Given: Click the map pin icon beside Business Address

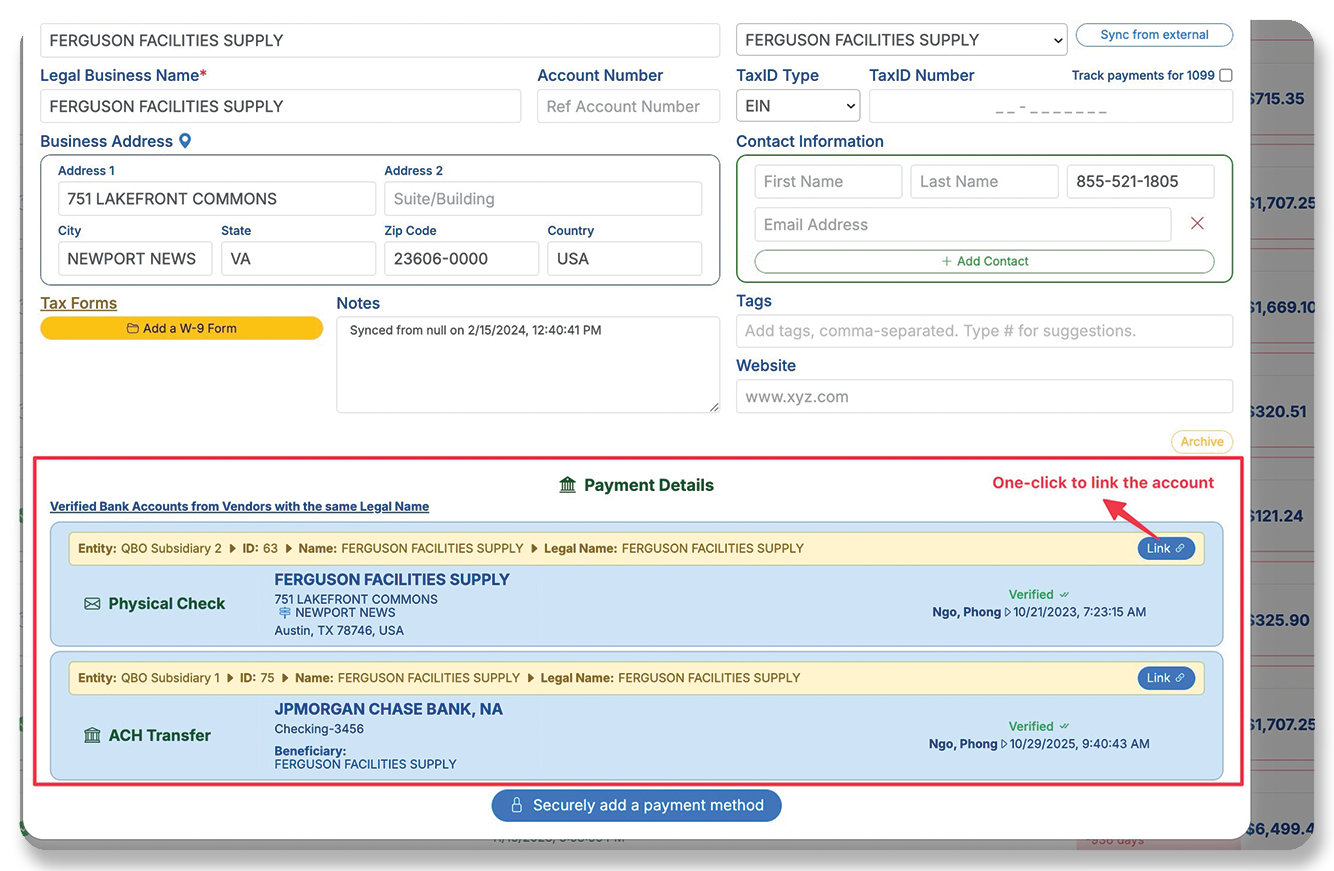Looking at the screenshot, I should 185,141.
